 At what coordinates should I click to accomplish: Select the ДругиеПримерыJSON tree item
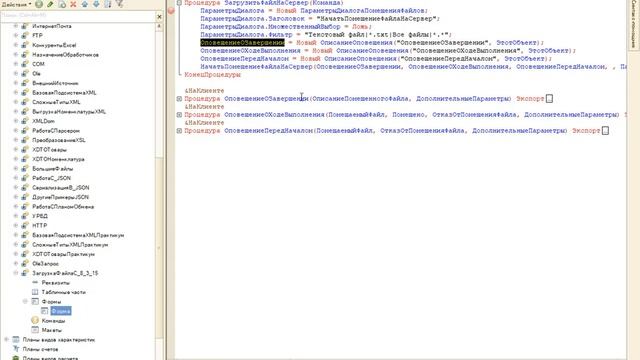(60, 197)
